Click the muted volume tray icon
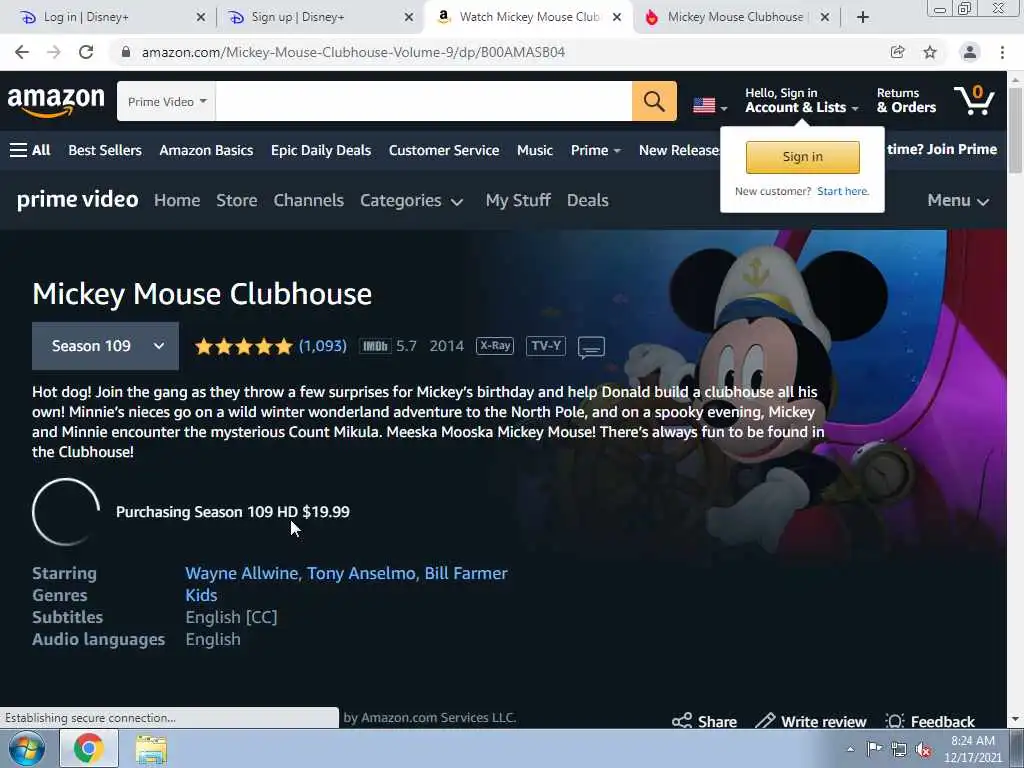Viewport: 1024px width, 768px height. tap(923, 750)
